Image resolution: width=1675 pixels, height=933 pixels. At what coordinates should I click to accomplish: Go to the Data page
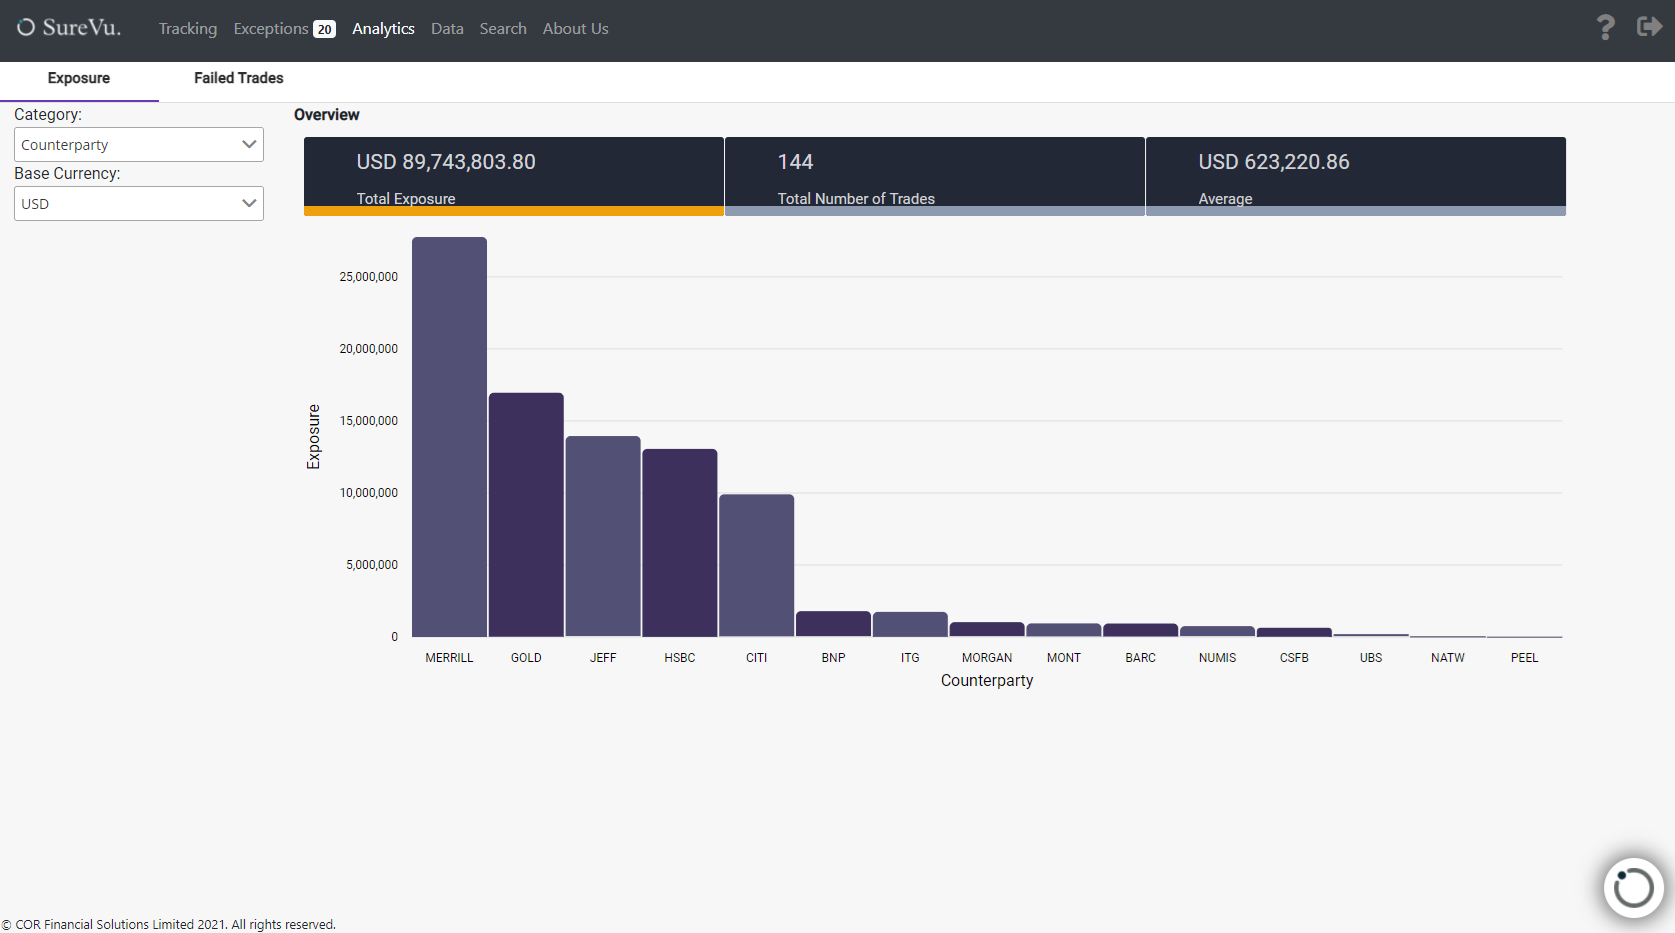tap(447, 29)
